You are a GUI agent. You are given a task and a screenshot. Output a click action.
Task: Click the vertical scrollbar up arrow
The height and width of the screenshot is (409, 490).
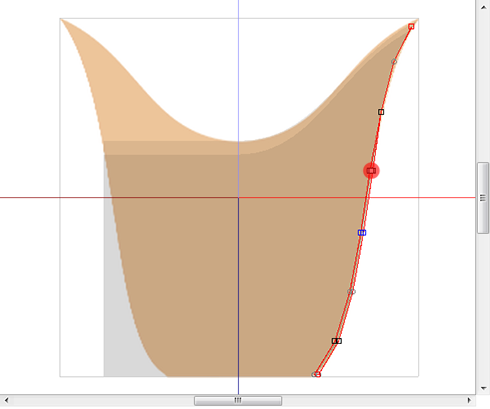coord(483,7)
